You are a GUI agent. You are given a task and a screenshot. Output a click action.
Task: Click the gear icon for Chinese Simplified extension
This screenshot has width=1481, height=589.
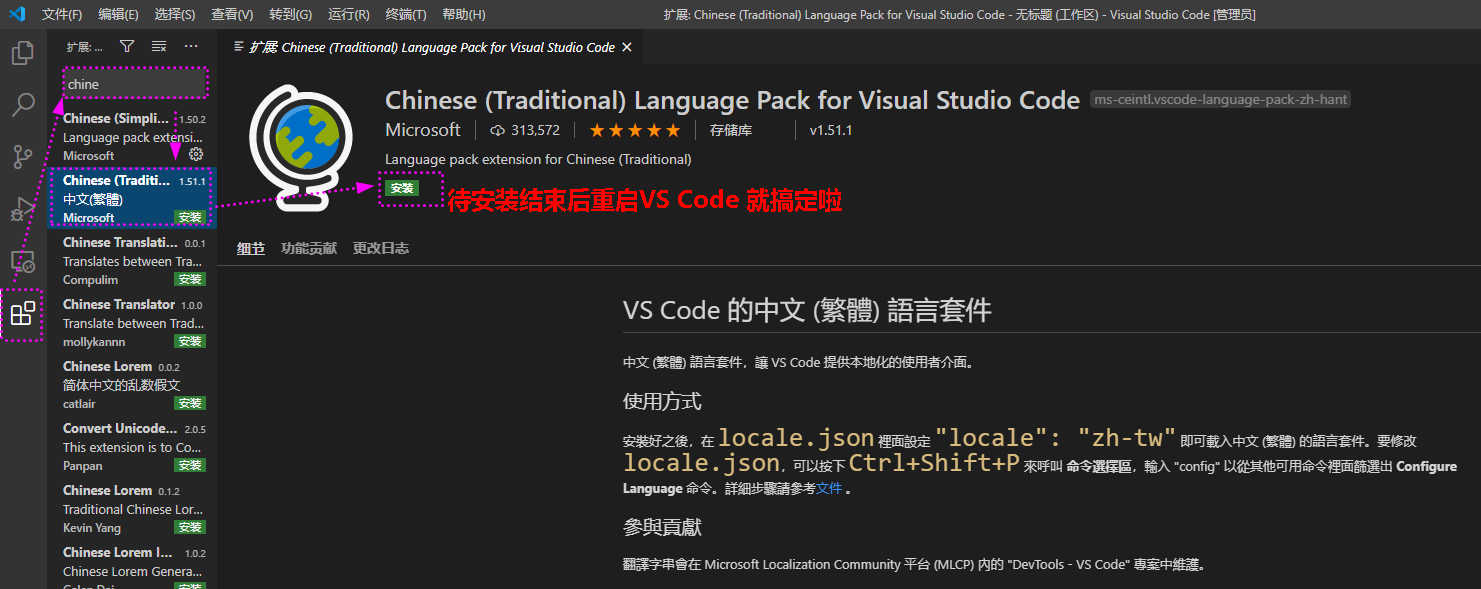click(196, 154)
